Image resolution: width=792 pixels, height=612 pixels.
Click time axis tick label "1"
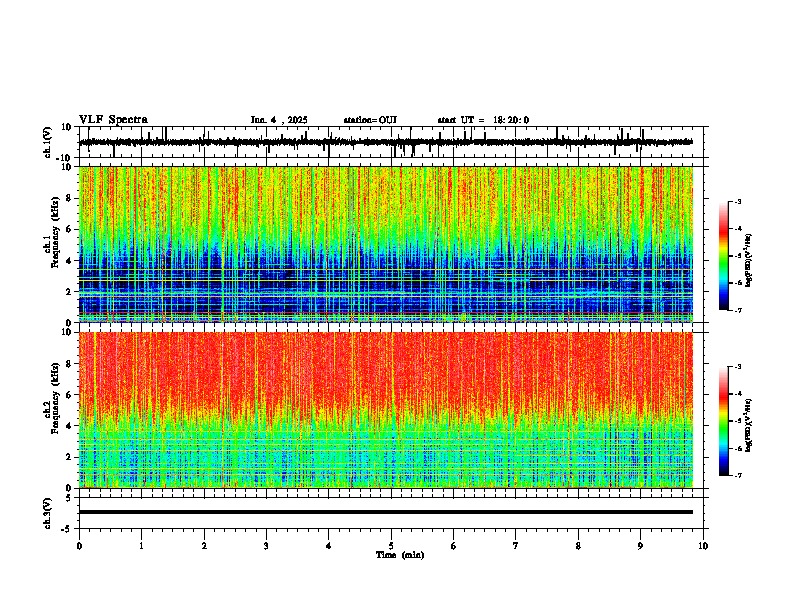(141, 546)
